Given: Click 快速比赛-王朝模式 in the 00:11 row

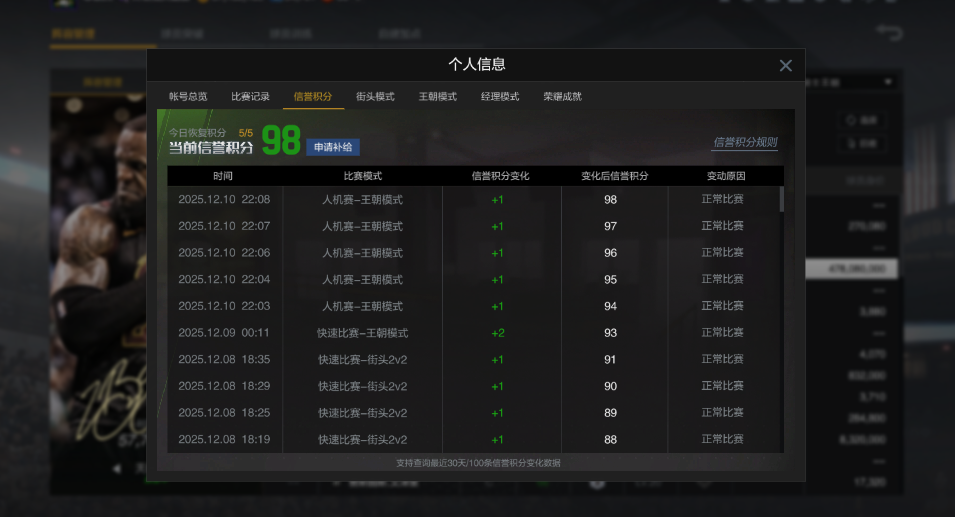Looking at the screenshot, I should 362,333.
